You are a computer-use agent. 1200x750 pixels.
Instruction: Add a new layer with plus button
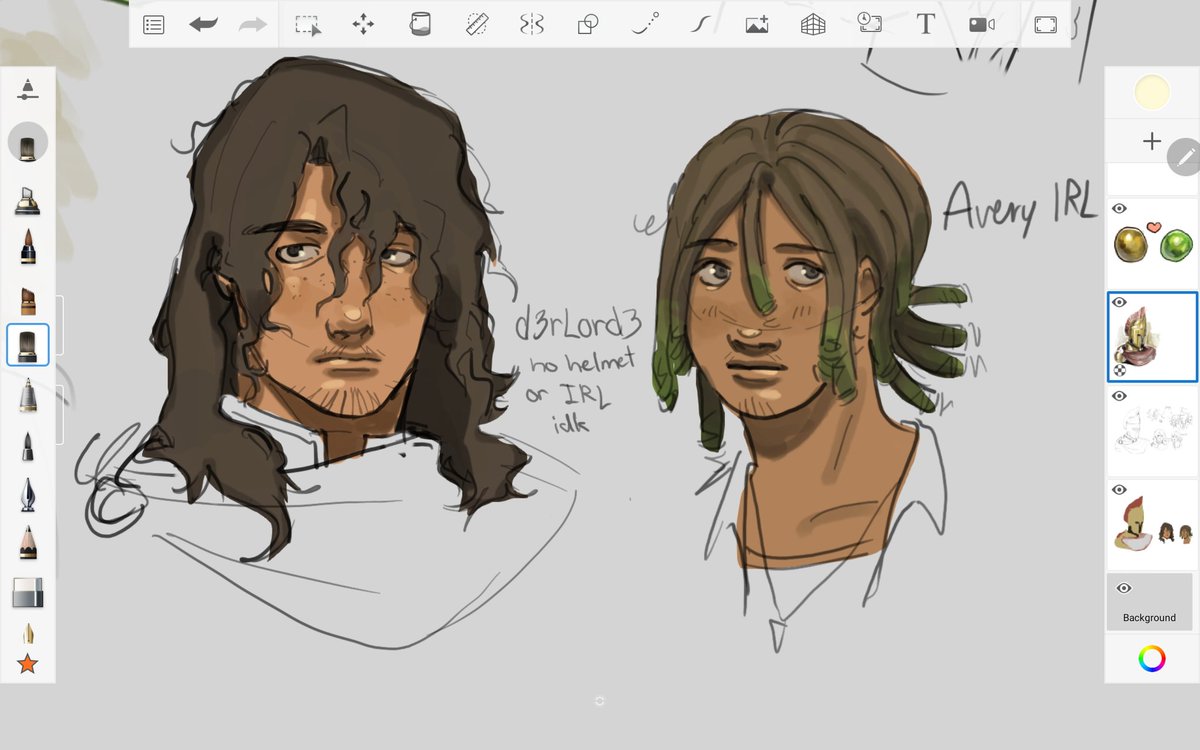tap(1152, 141)
